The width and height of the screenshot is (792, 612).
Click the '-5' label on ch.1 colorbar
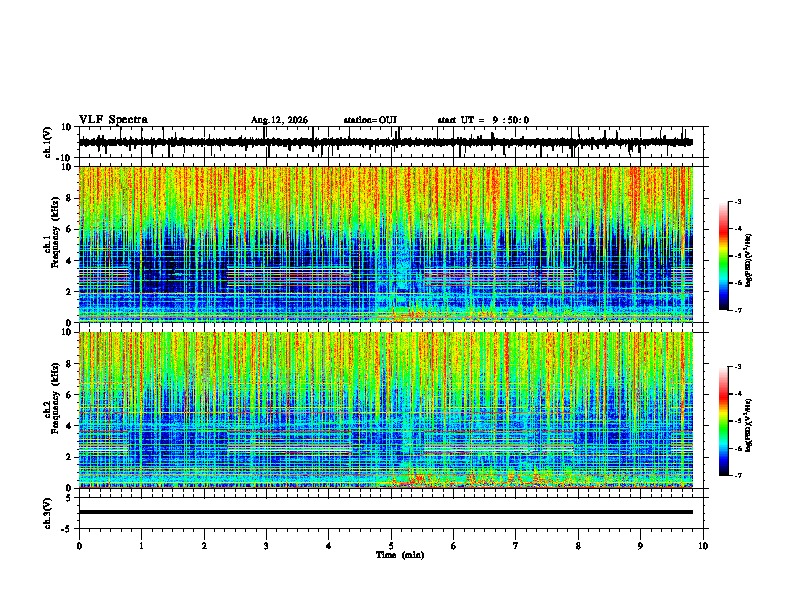[x=737, y=256]
